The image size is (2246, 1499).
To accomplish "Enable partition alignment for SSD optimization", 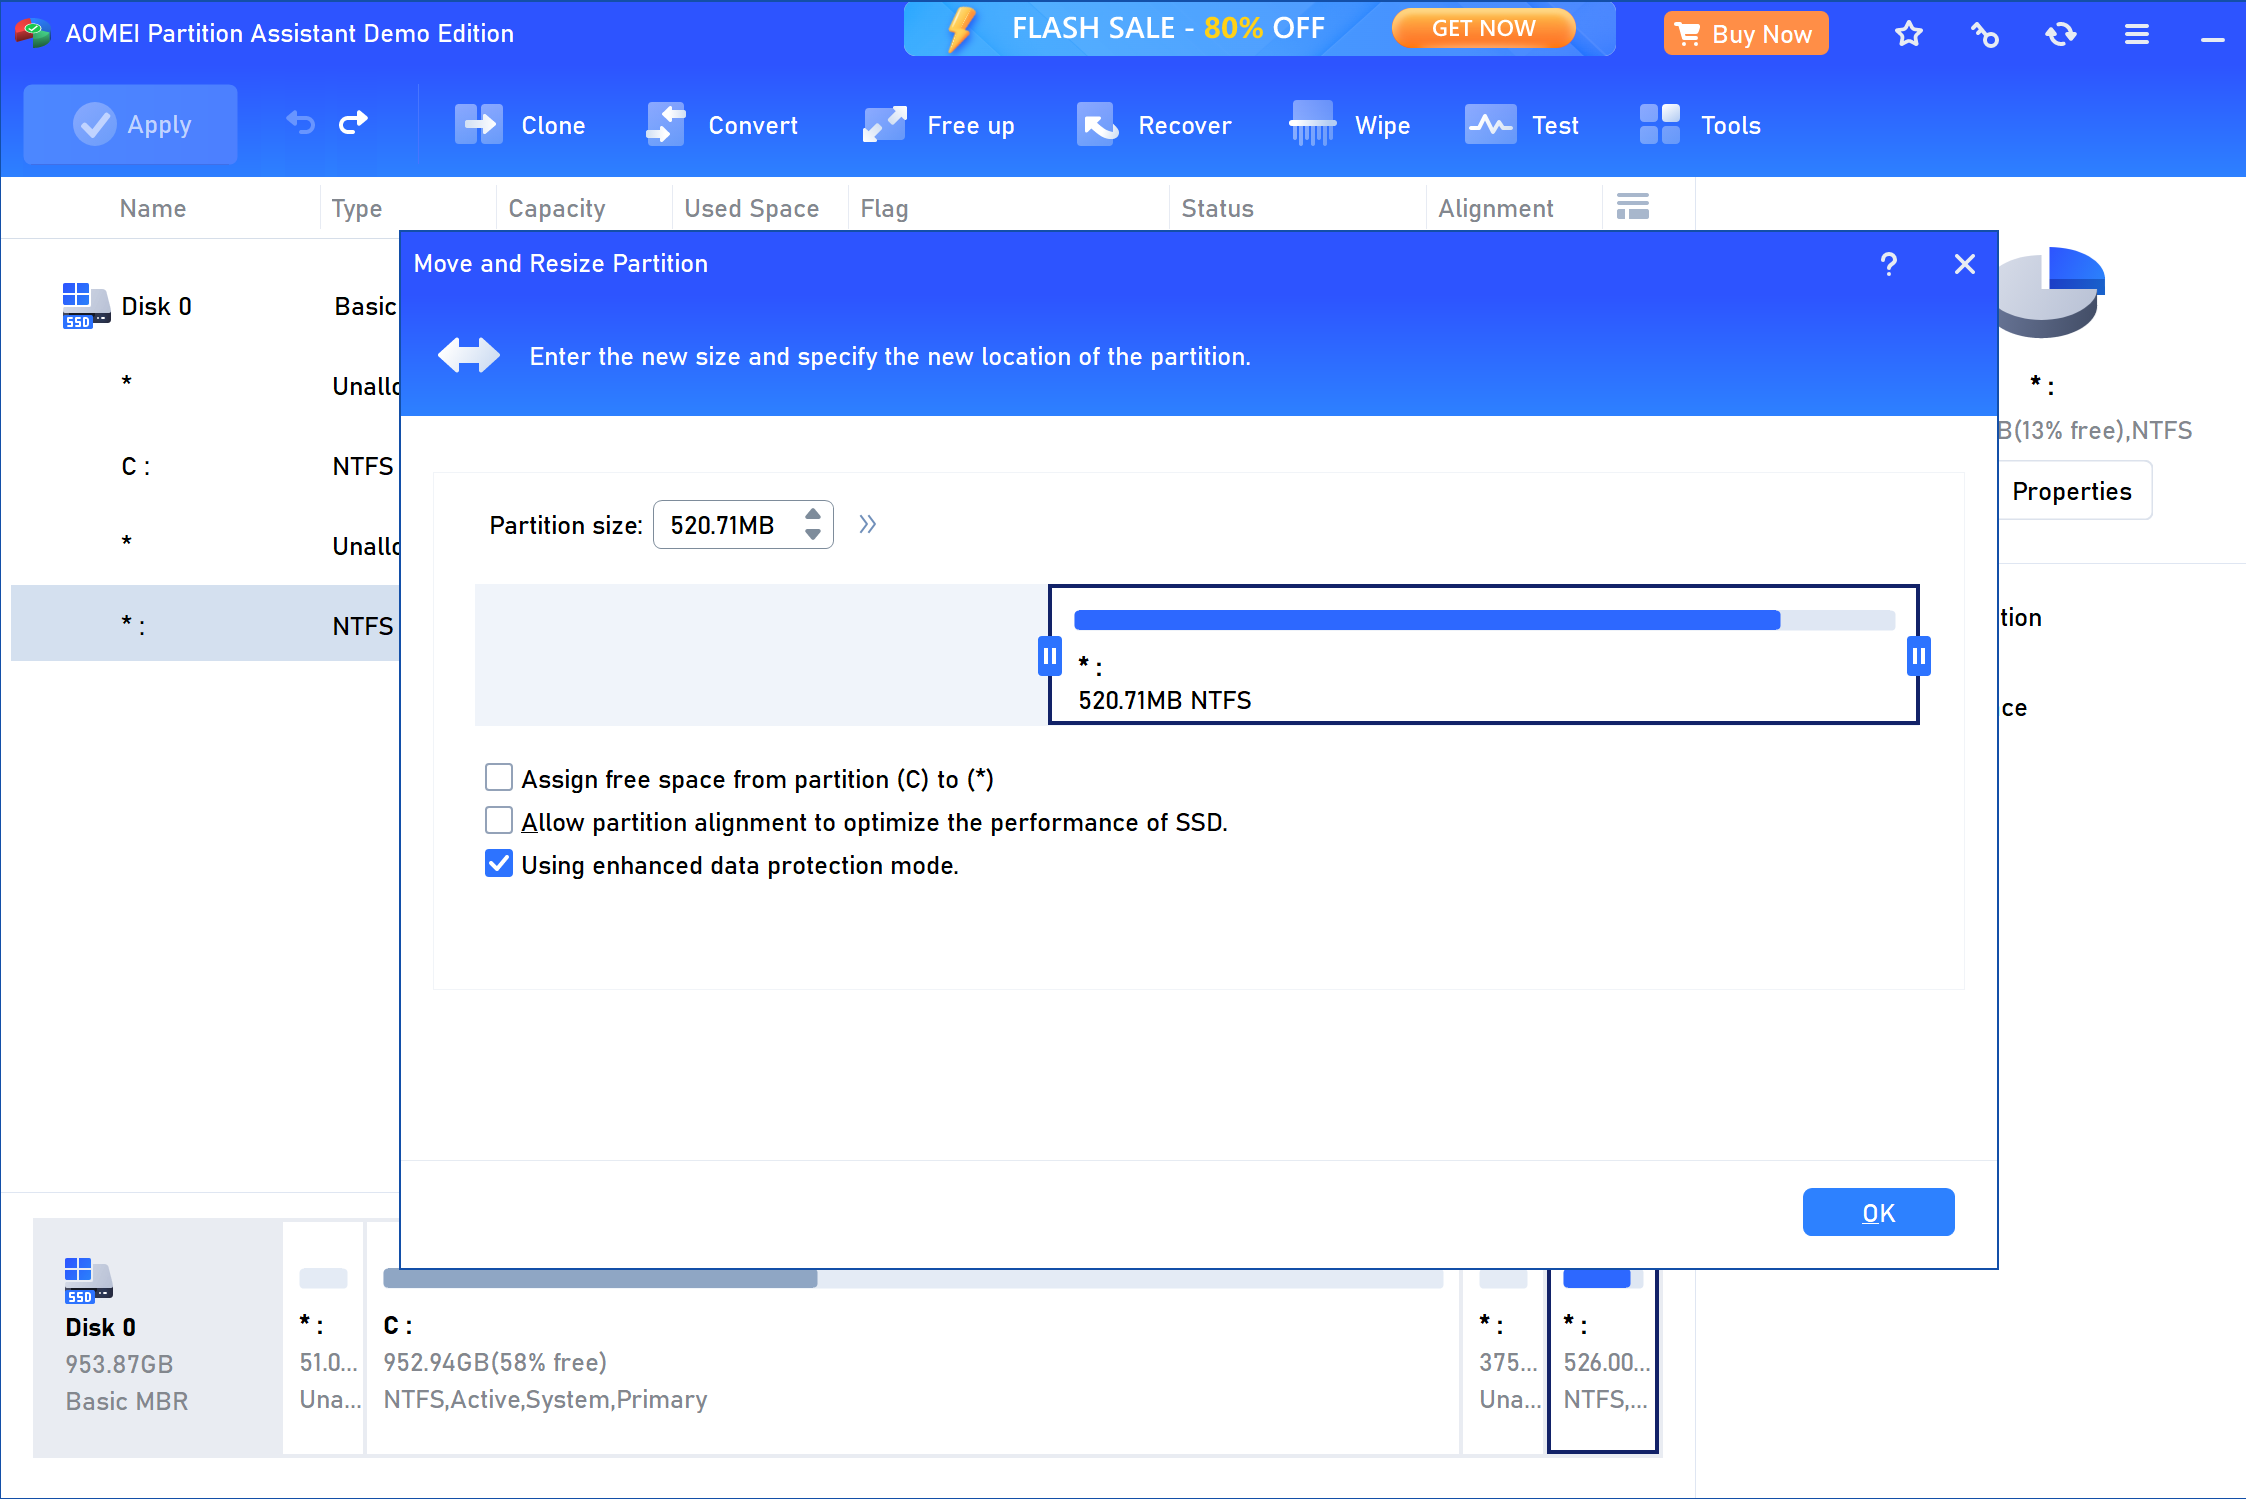I will click(x=499, y=821).
